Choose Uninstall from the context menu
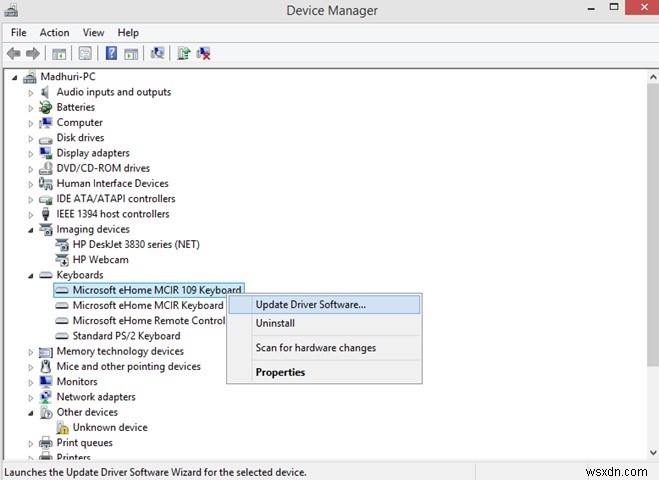Image resolution: width=659 pixels, height=482 pixels. (324, 323)
